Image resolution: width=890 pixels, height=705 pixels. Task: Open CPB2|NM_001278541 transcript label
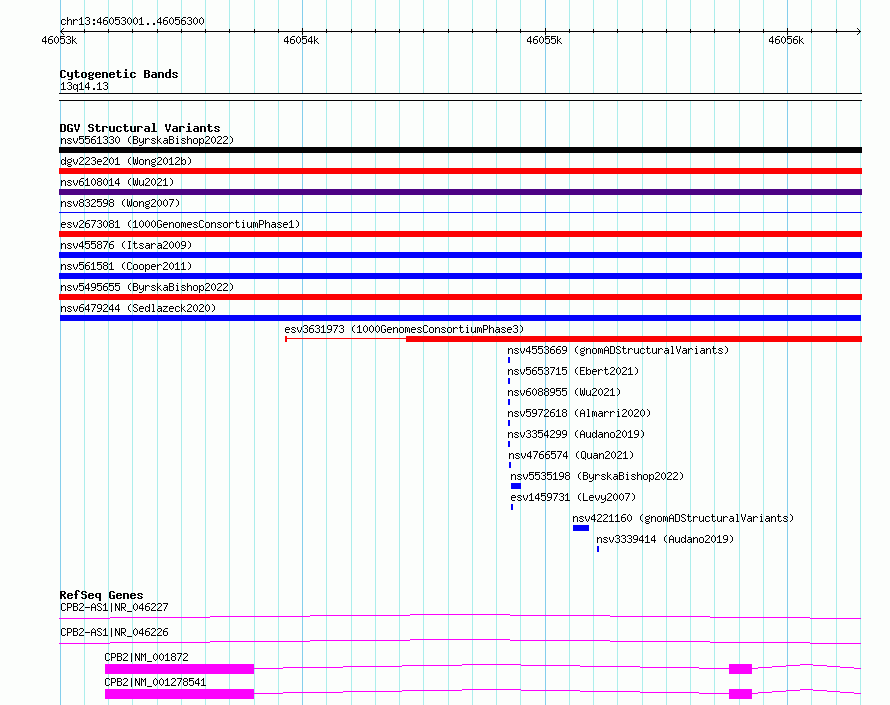click(x=156, y=682)
